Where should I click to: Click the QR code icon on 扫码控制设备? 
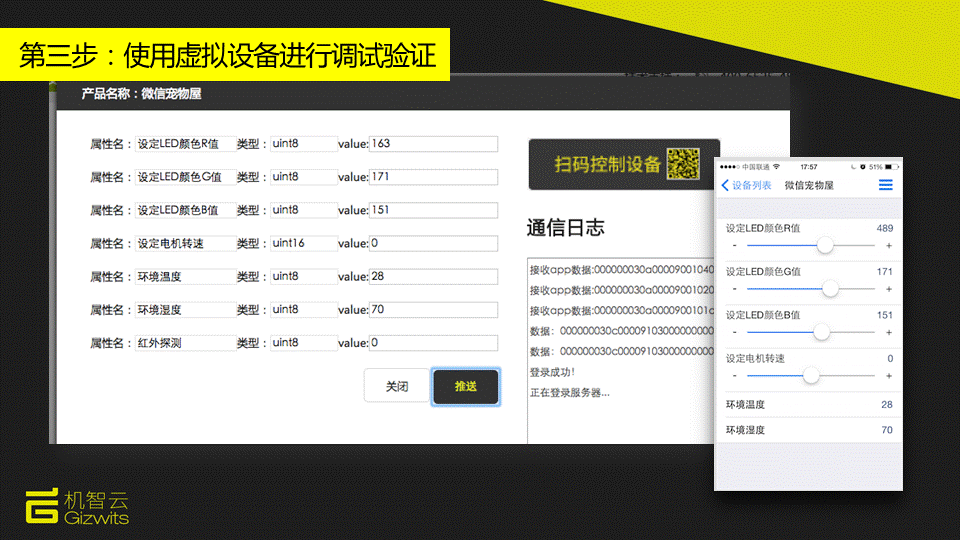point(683,164)
